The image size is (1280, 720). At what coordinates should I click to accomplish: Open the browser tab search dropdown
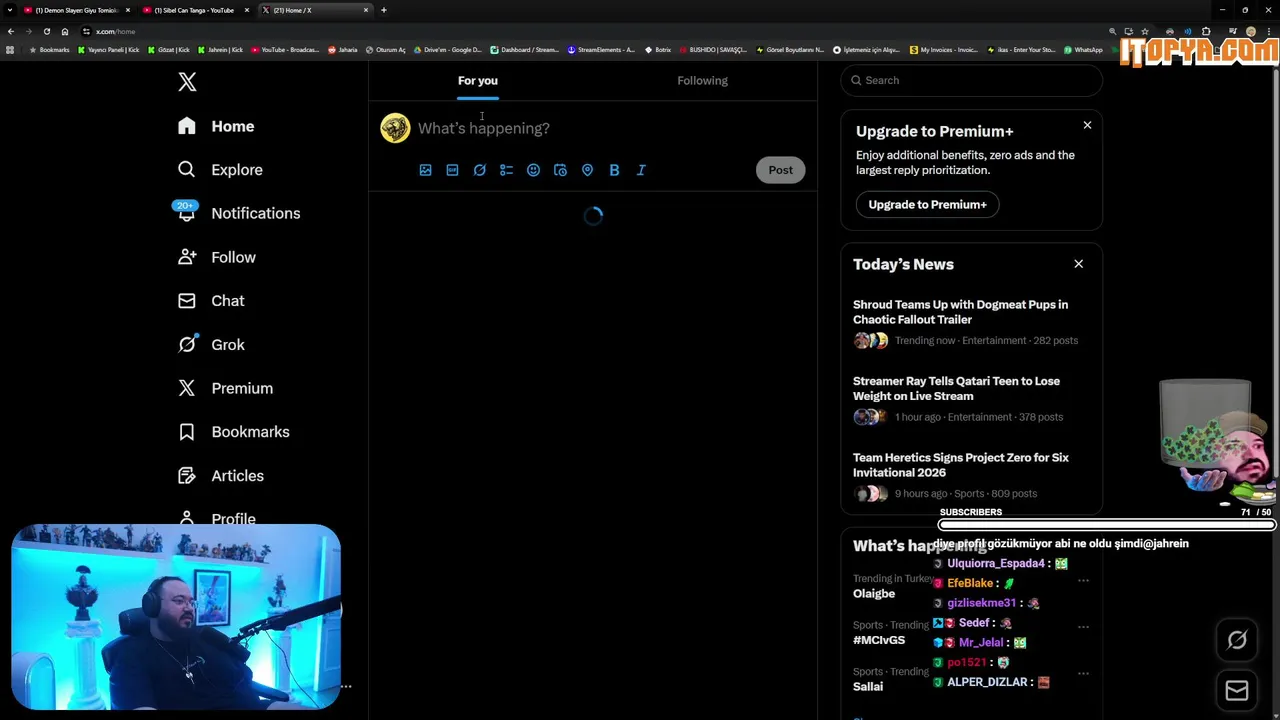click(x=9, y=10)
